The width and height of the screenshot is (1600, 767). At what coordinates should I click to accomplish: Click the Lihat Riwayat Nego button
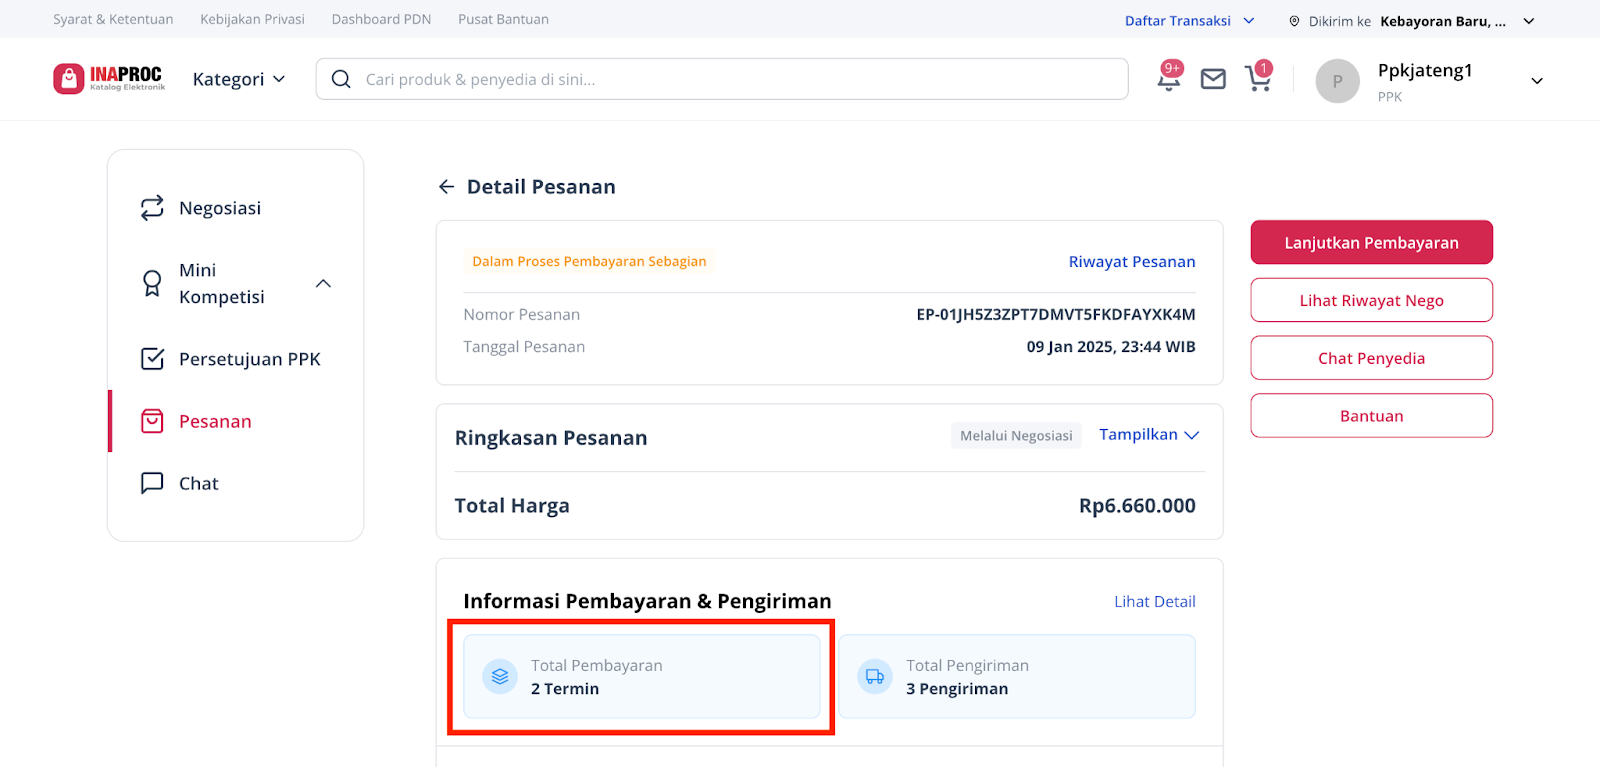(x=1371, y=300)
